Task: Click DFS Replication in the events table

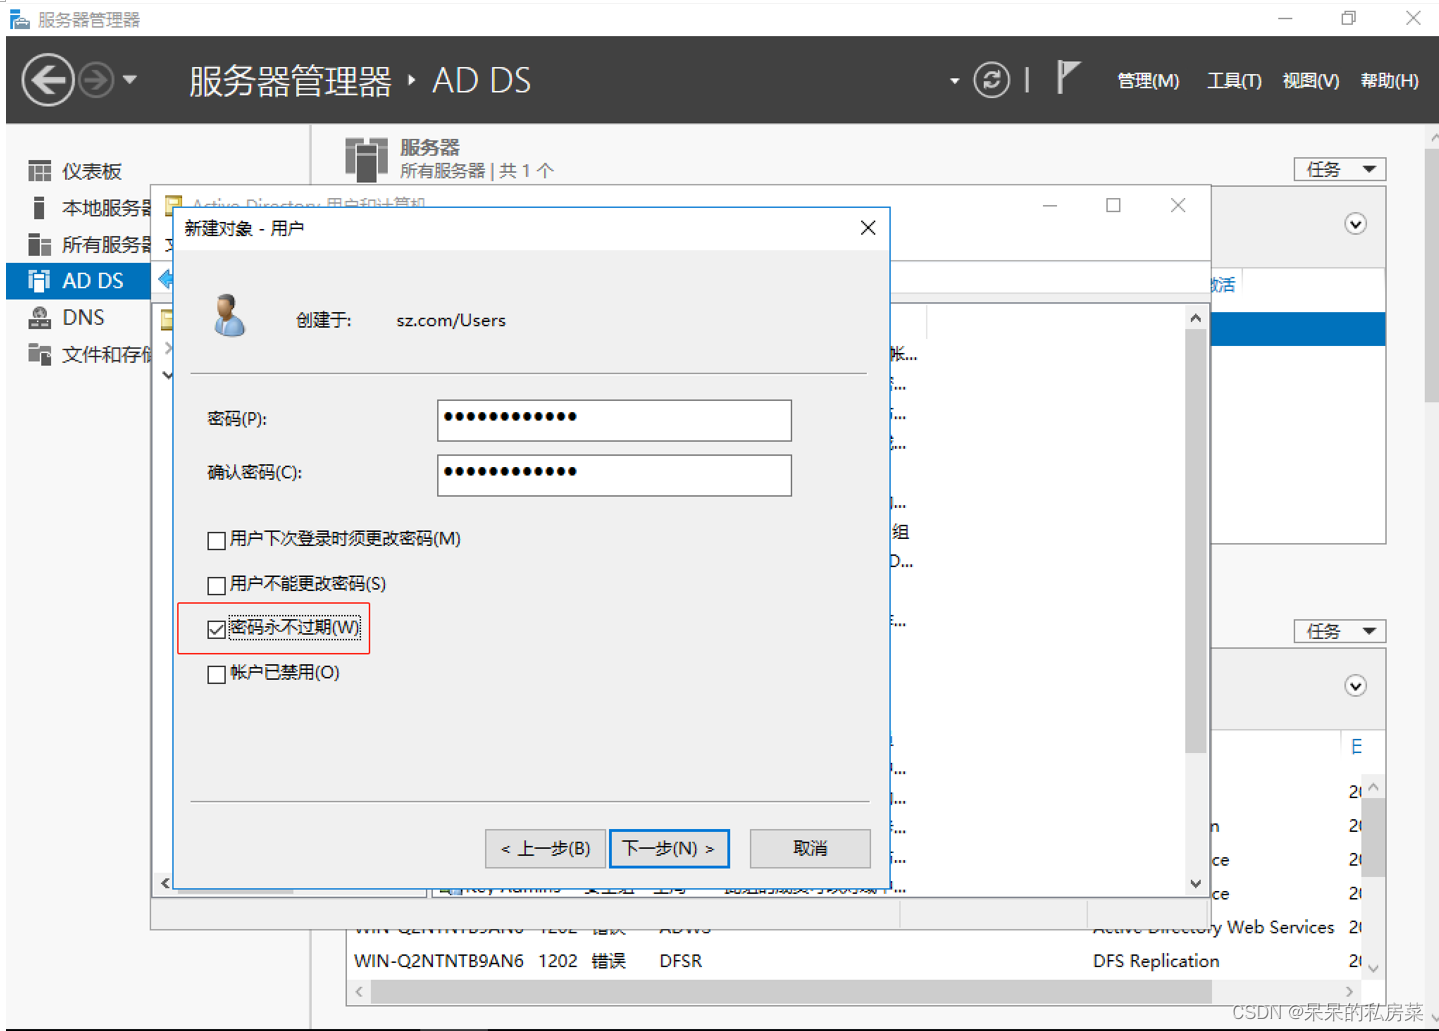Action: [1156, 961]
